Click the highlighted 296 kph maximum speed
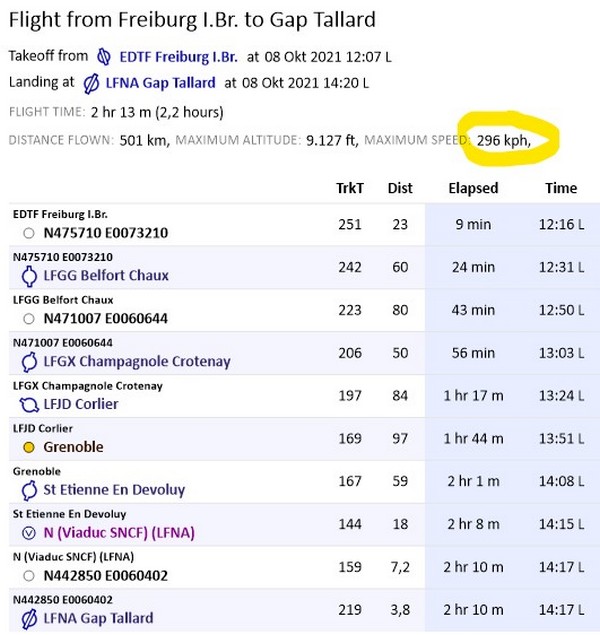Image resolution: width=600 pixels, height=635 pixels. point(503,141)
